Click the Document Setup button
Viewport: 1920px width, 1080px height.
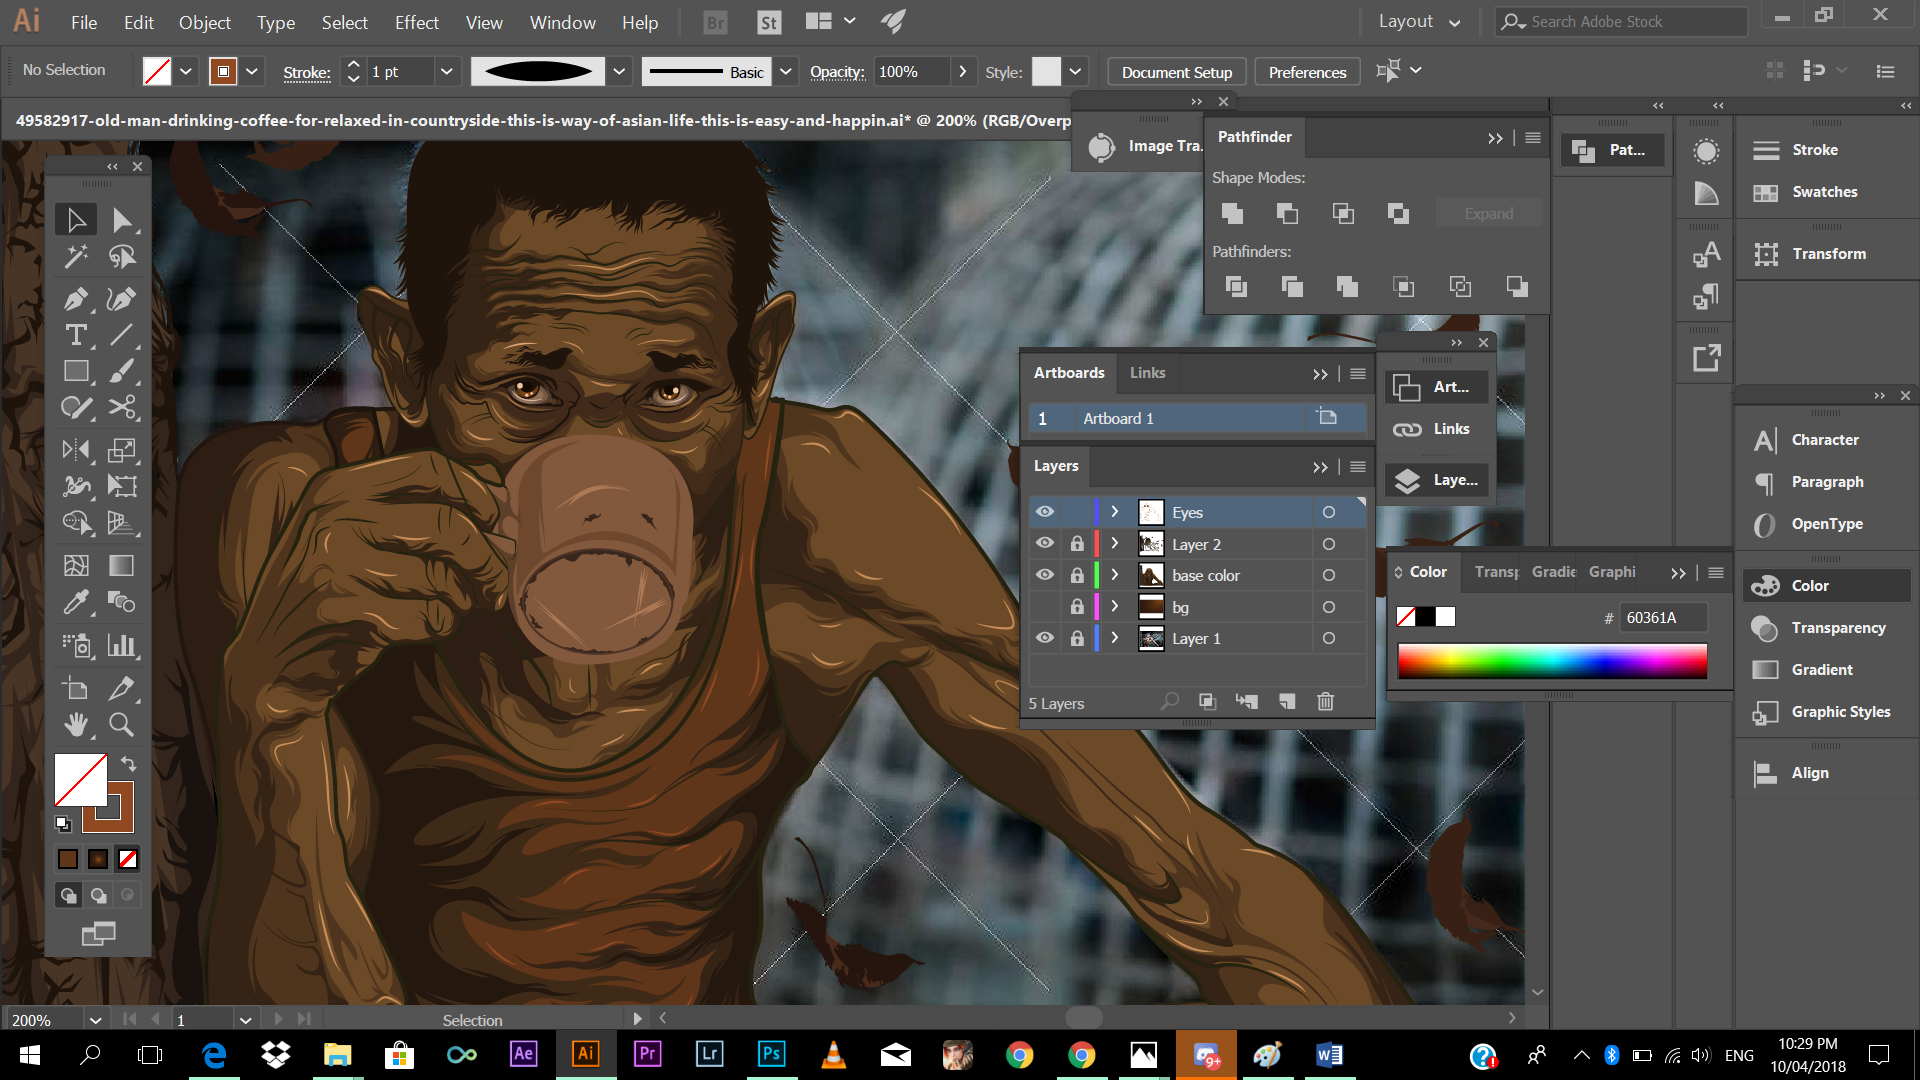click(x=1176, y=72)
